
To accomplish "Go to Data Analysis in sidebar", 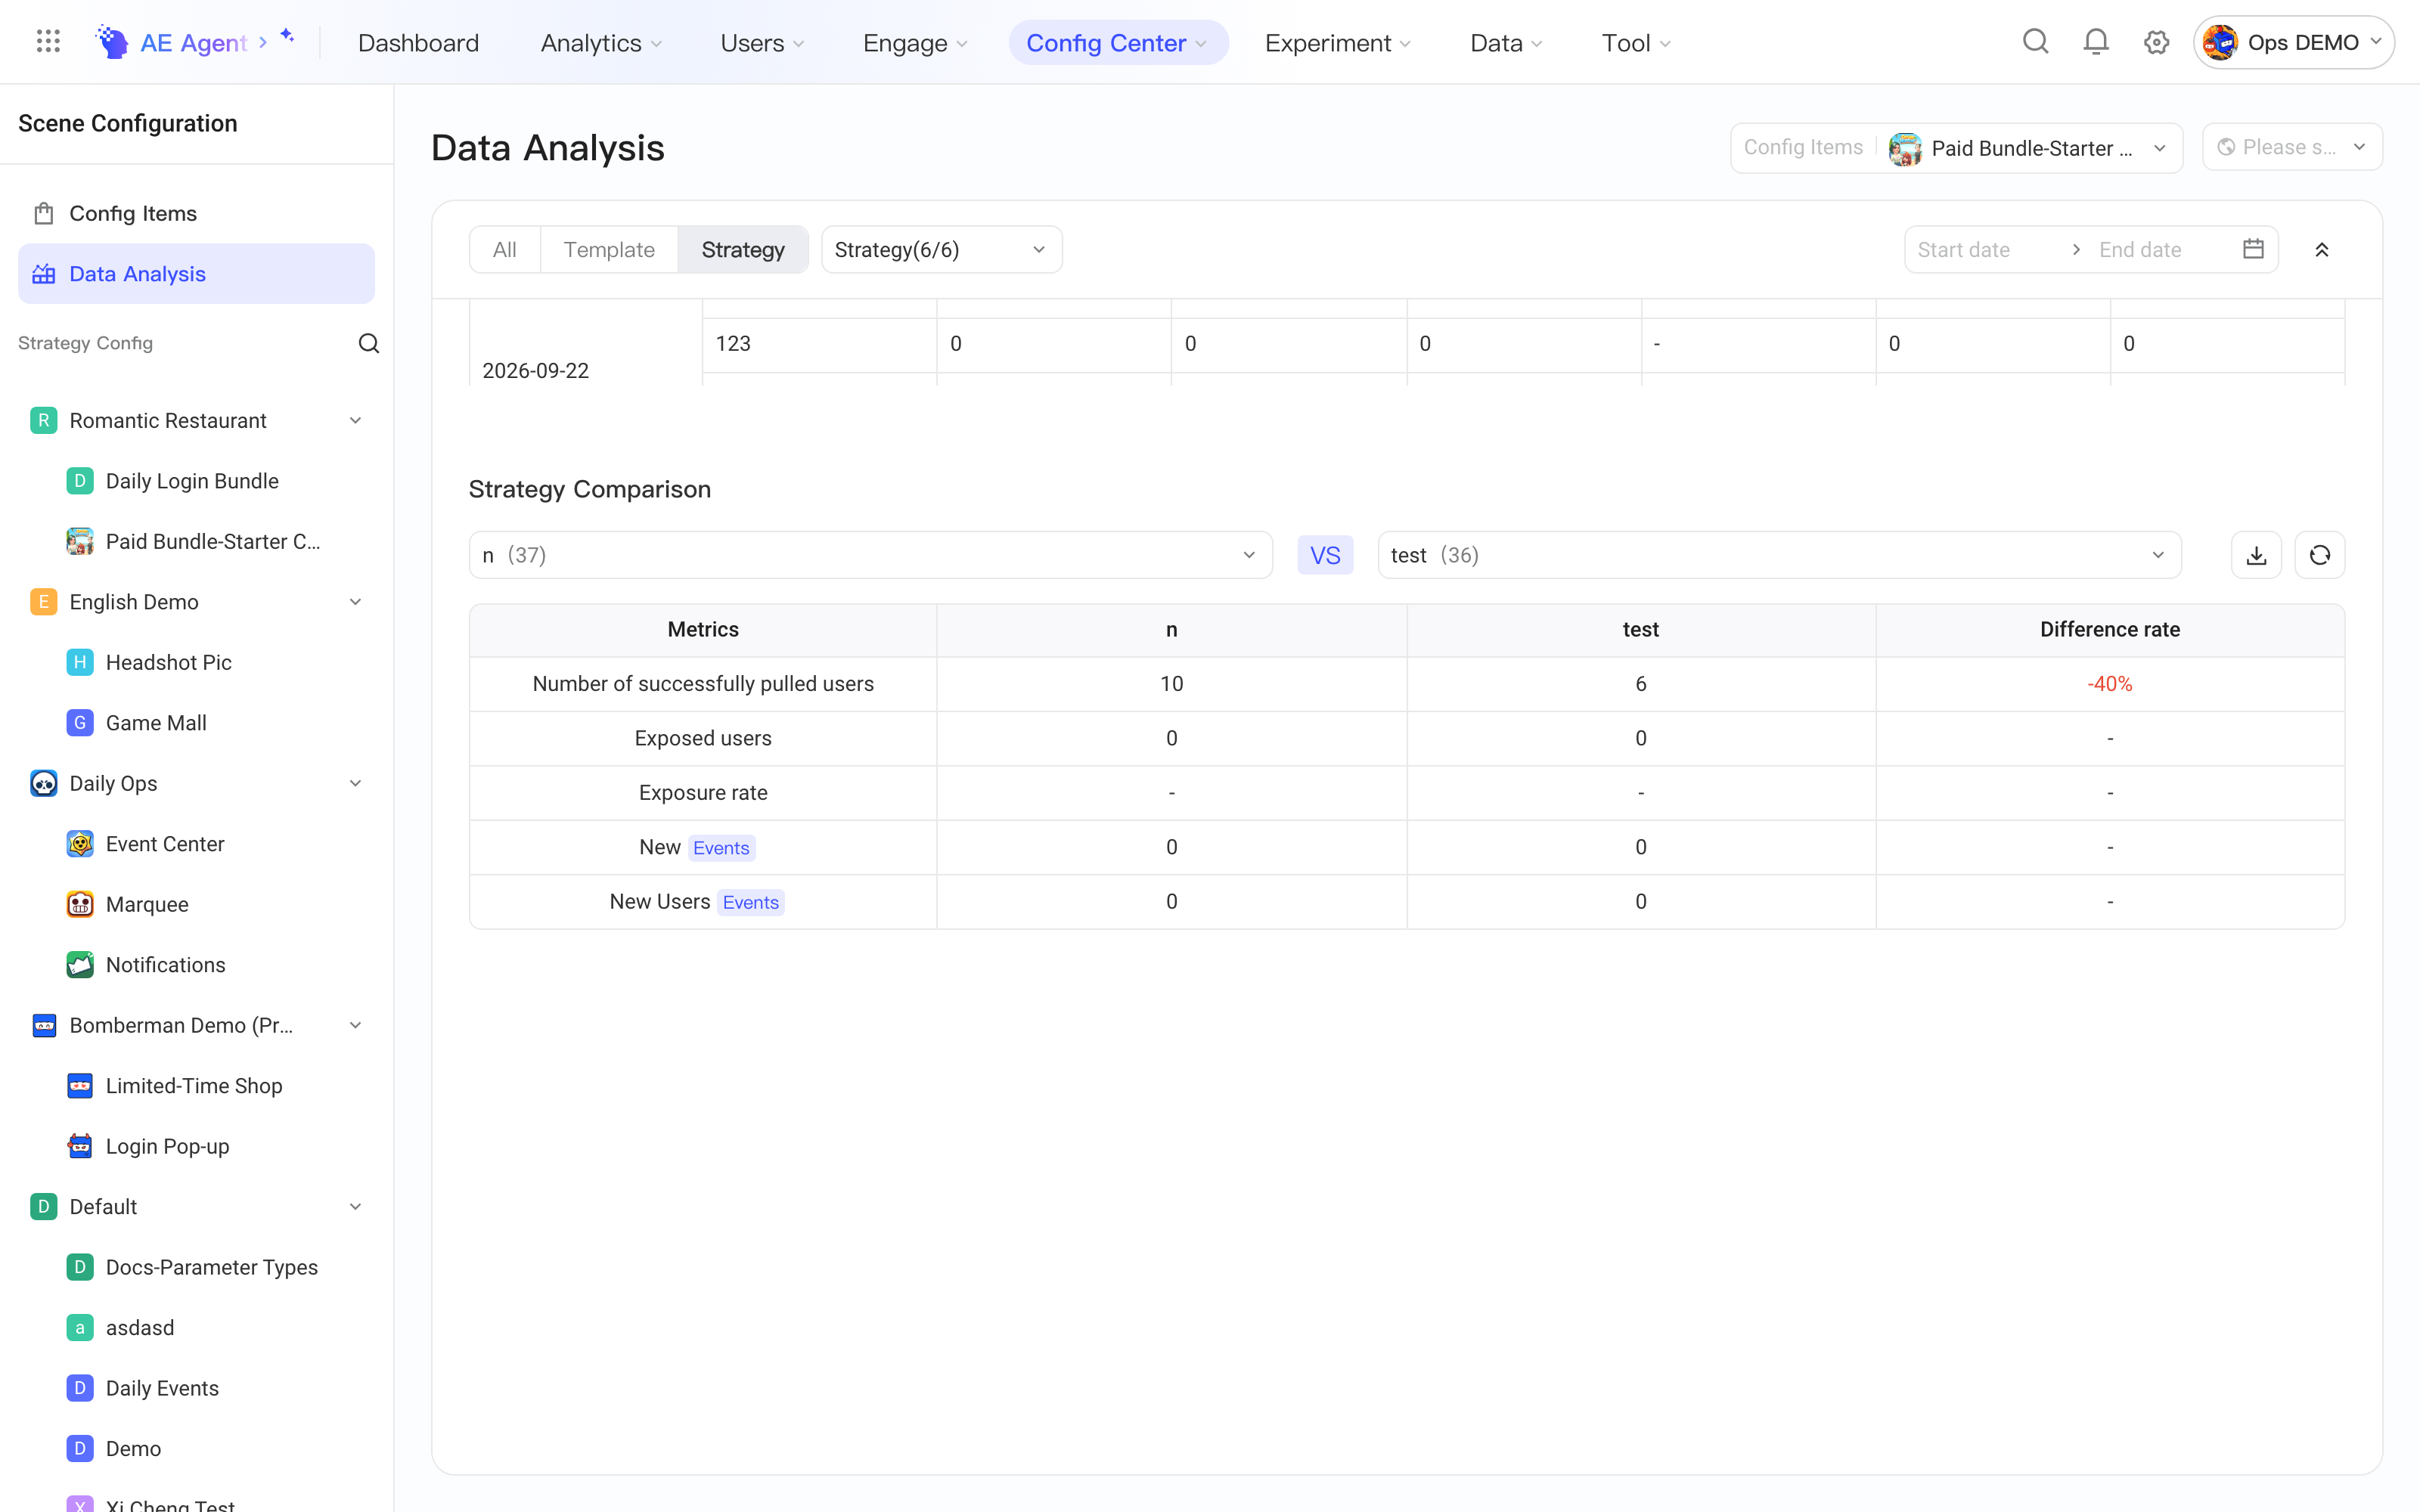I will (x=196, y=274).
